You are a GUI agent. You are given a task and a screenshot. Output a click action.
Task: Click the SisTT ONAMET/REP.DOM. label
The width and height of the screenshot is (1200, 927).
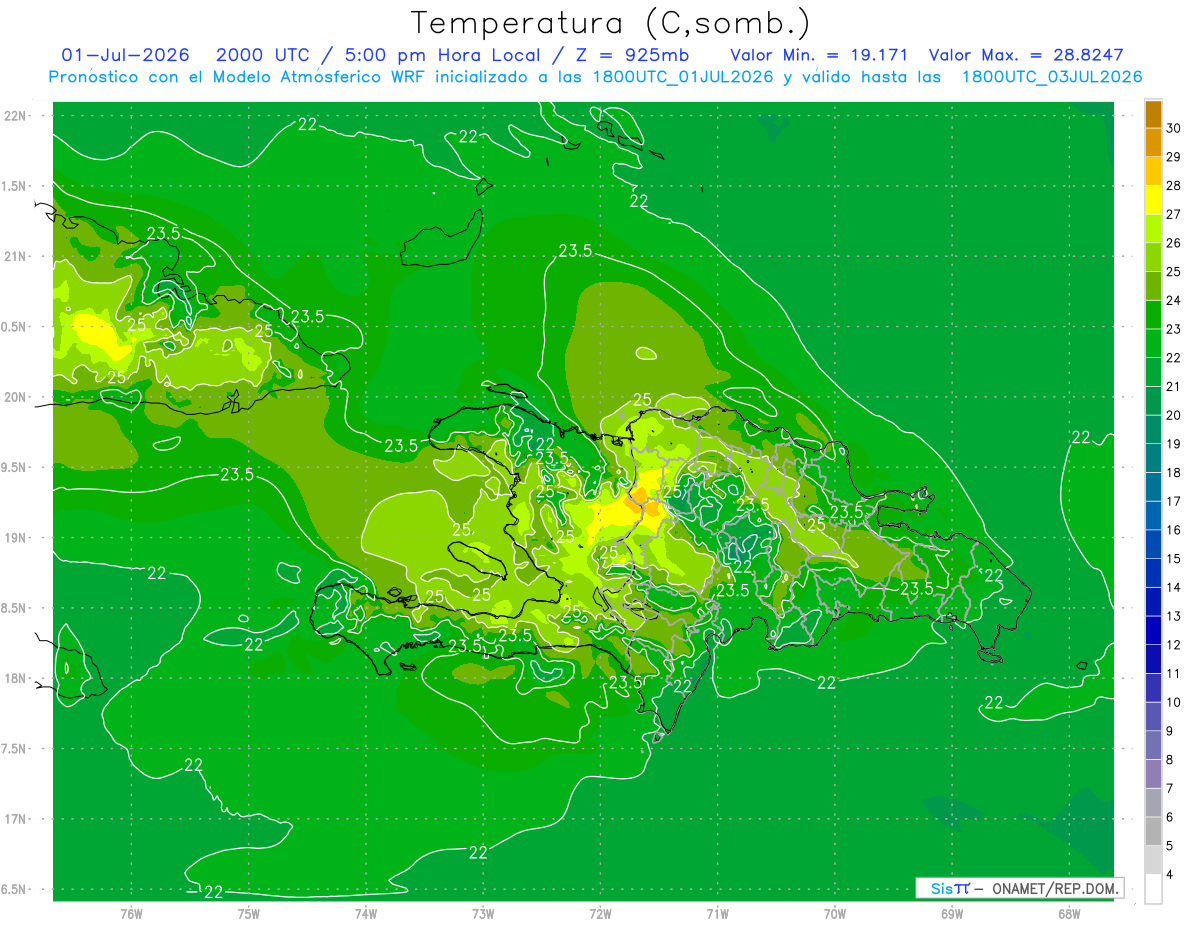click(x=1019, y=888)
